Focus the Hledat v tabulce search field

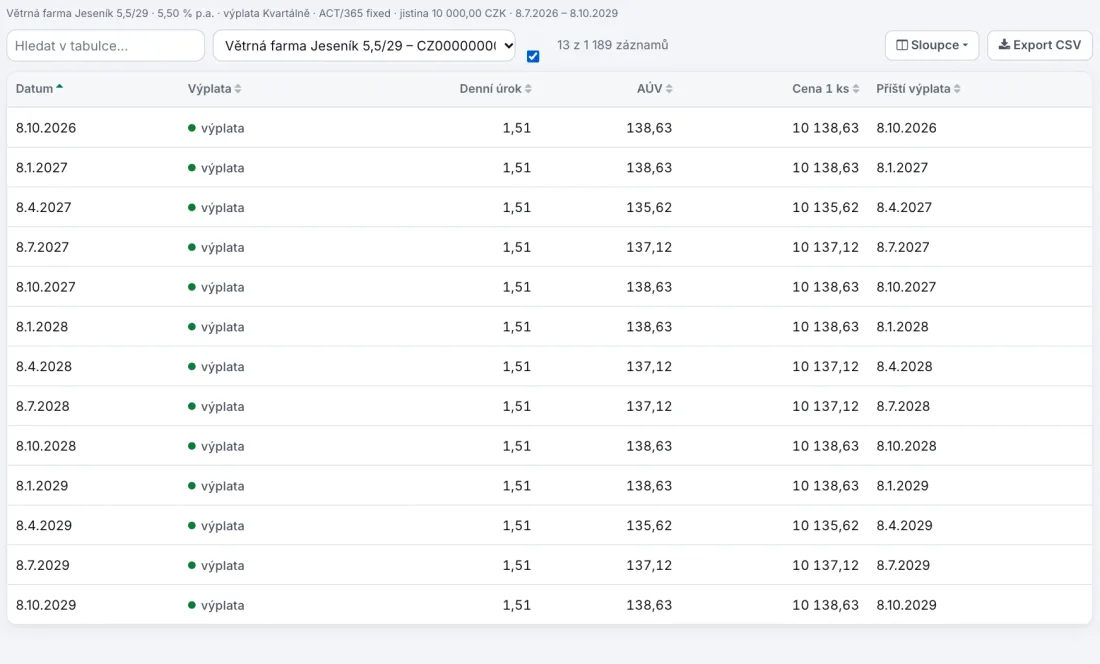point(106,46)
